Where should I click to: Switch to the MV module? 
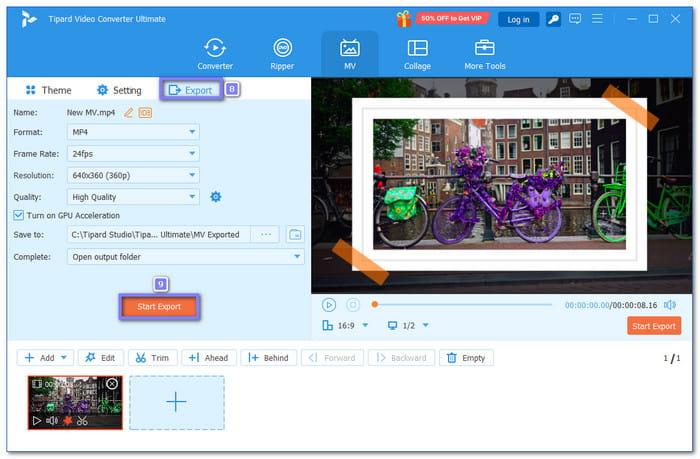click(350, 54)
